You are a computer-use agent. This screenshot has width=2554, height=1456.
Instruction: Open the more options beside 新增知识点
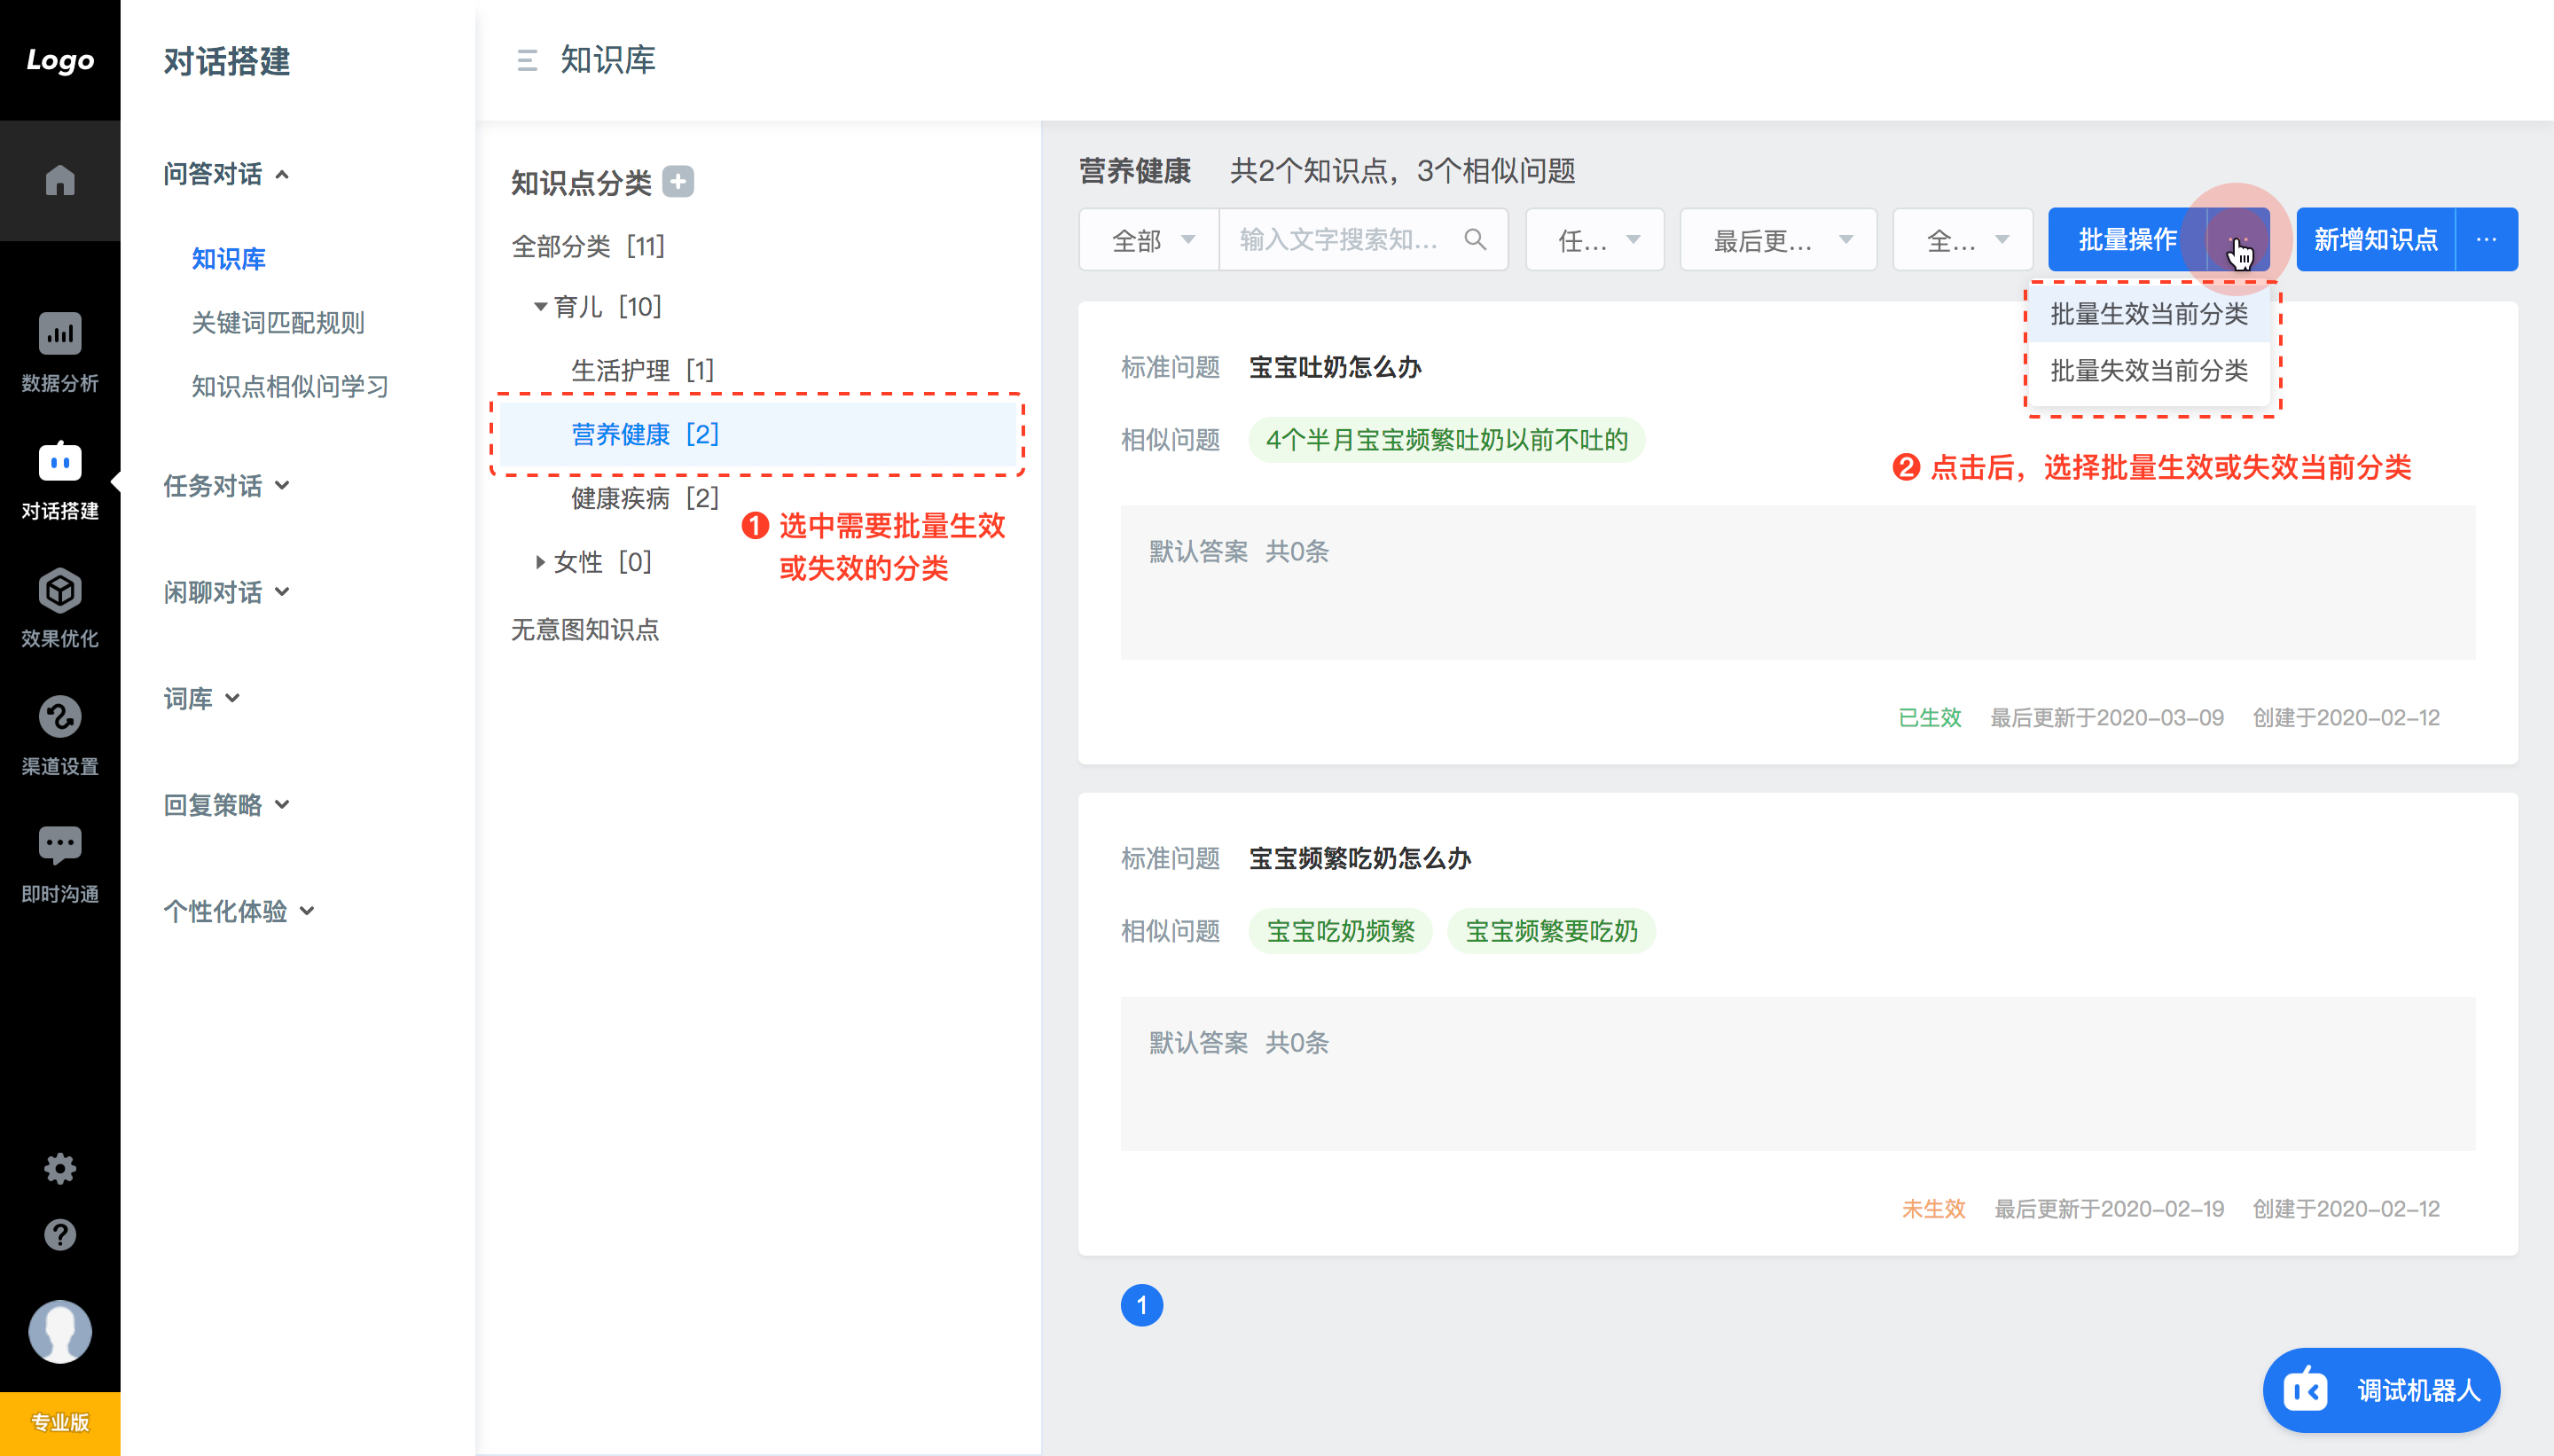pyautogui.click(x=2487, y=239)
